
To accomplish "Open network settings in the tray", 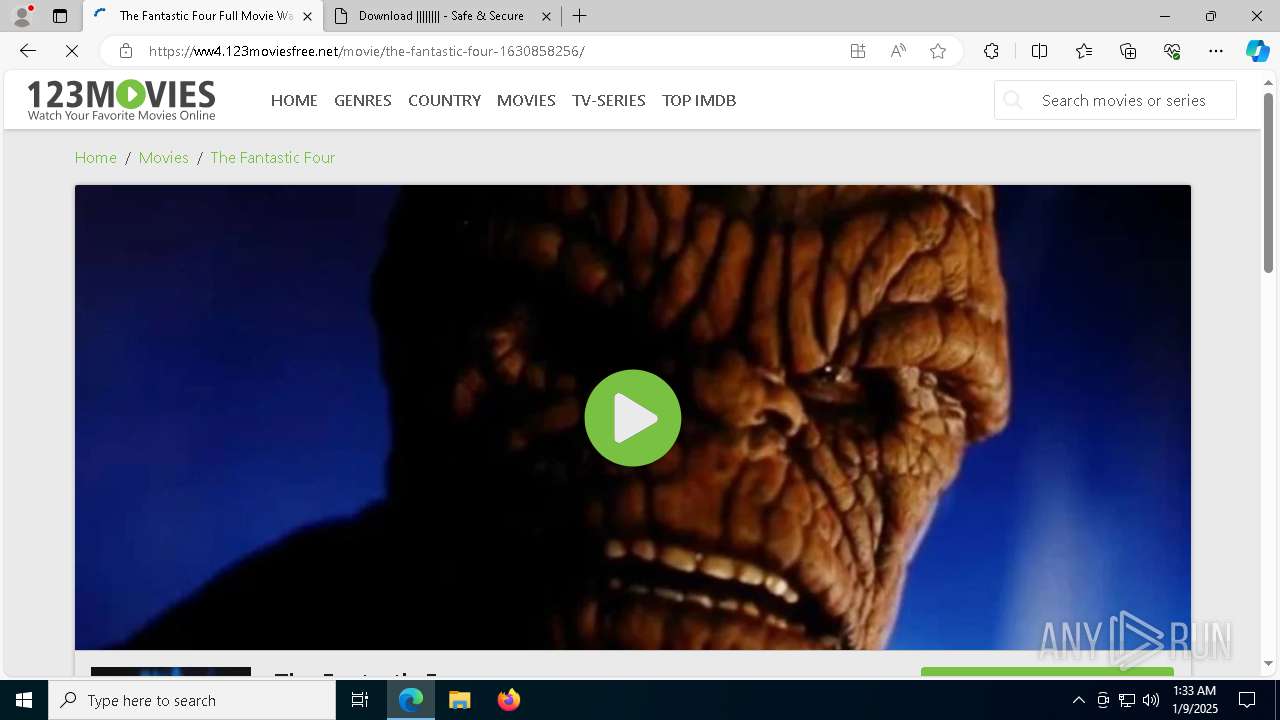I will [x=1127, y=700].
